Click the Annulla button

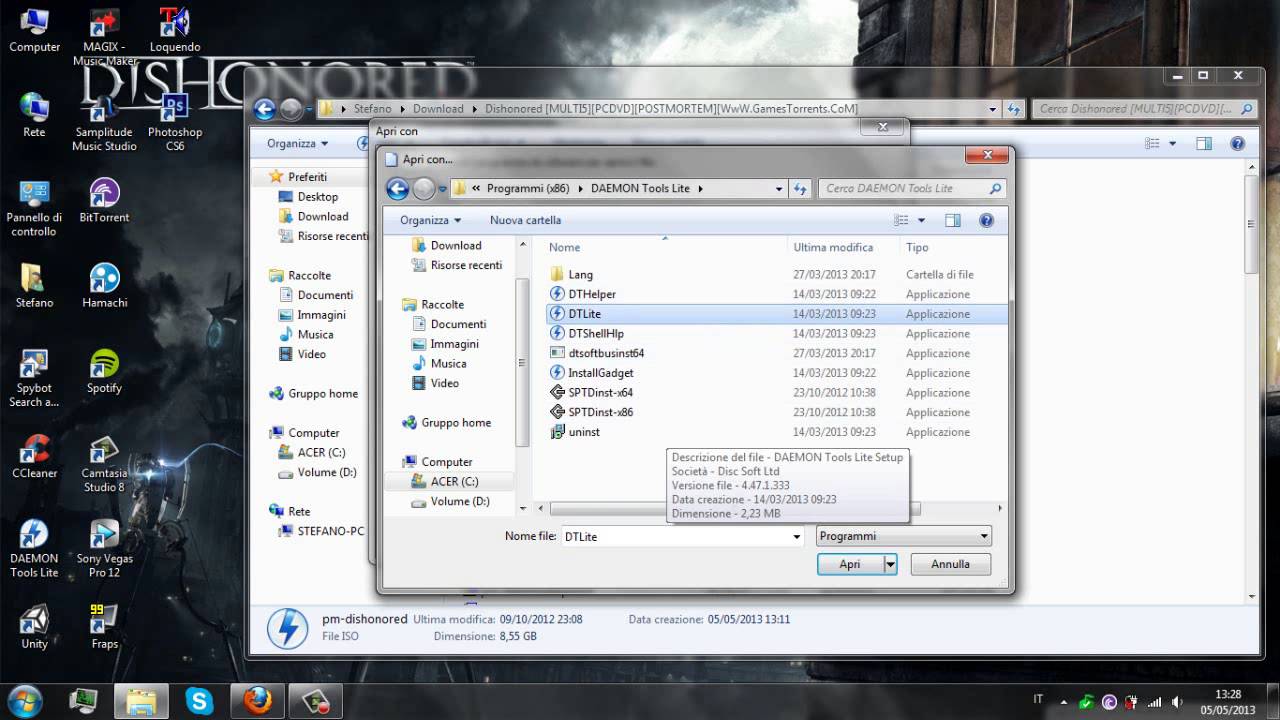(950, 564)
